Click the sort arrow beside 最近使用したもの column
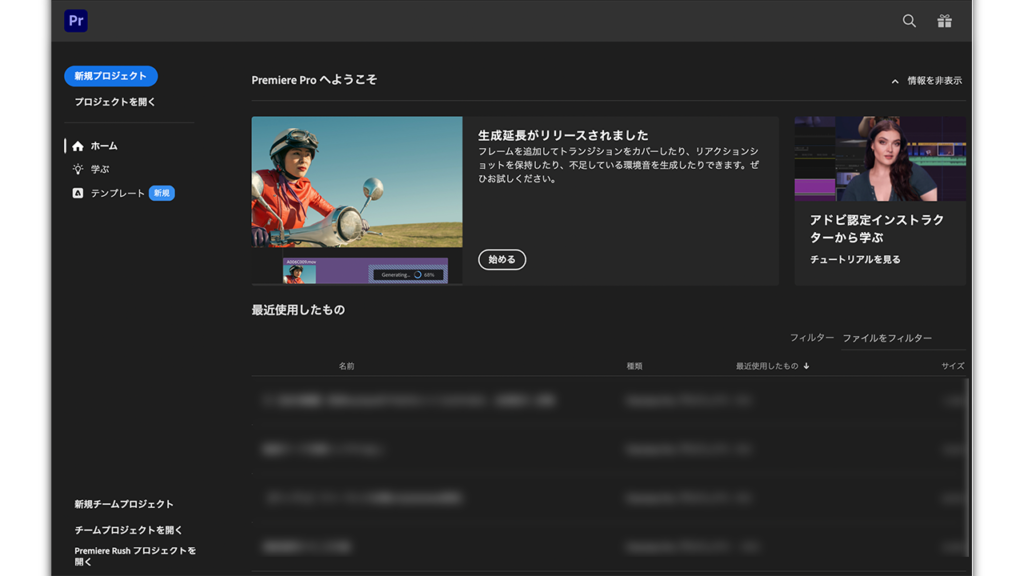Screen dimensions: 1024x576 [807, 366]
